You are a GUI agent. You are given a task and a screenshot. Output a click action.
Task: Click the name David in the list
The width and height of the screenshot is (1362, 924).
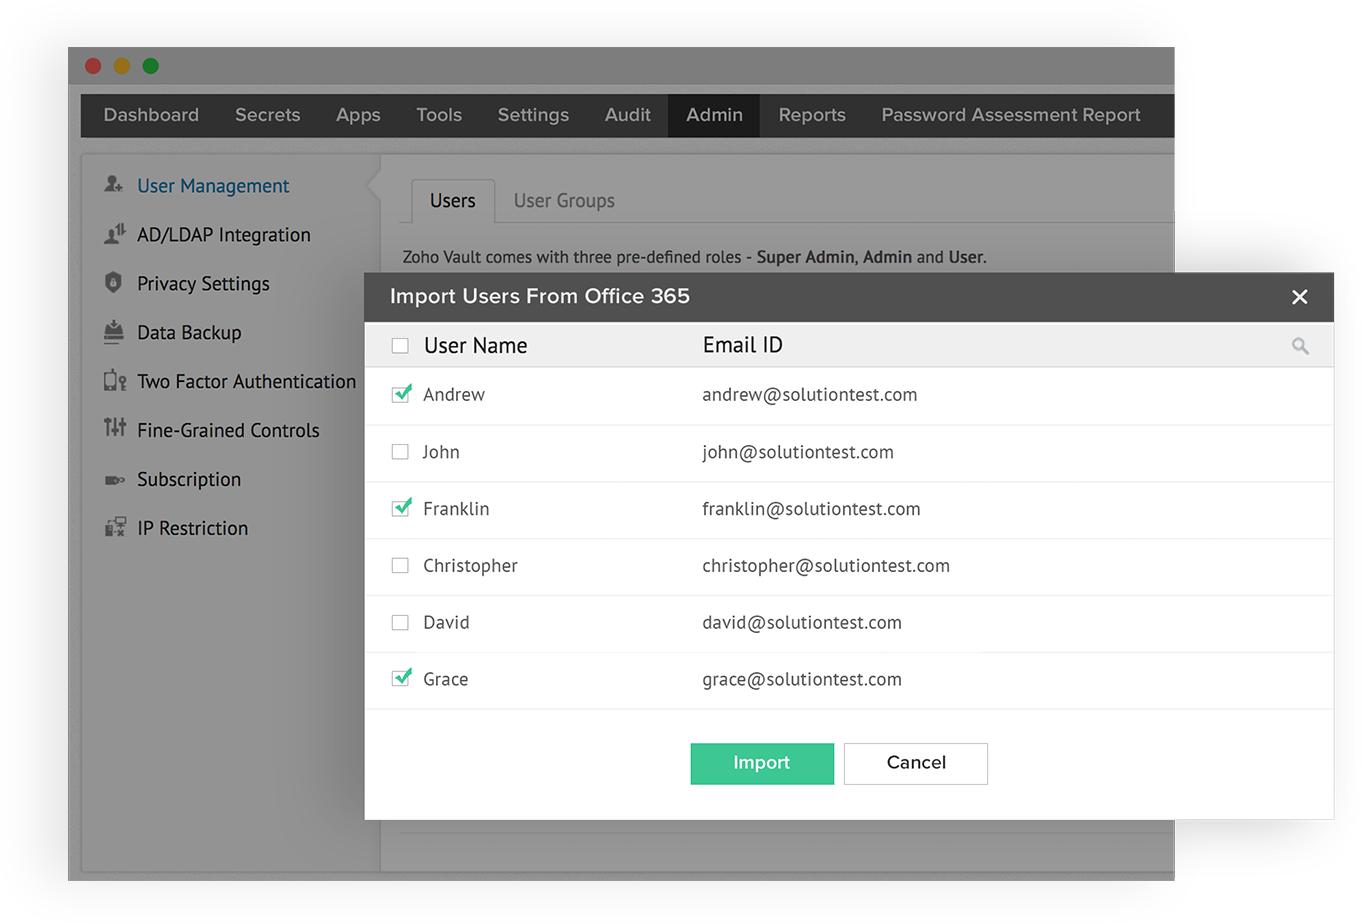[446, 623]
